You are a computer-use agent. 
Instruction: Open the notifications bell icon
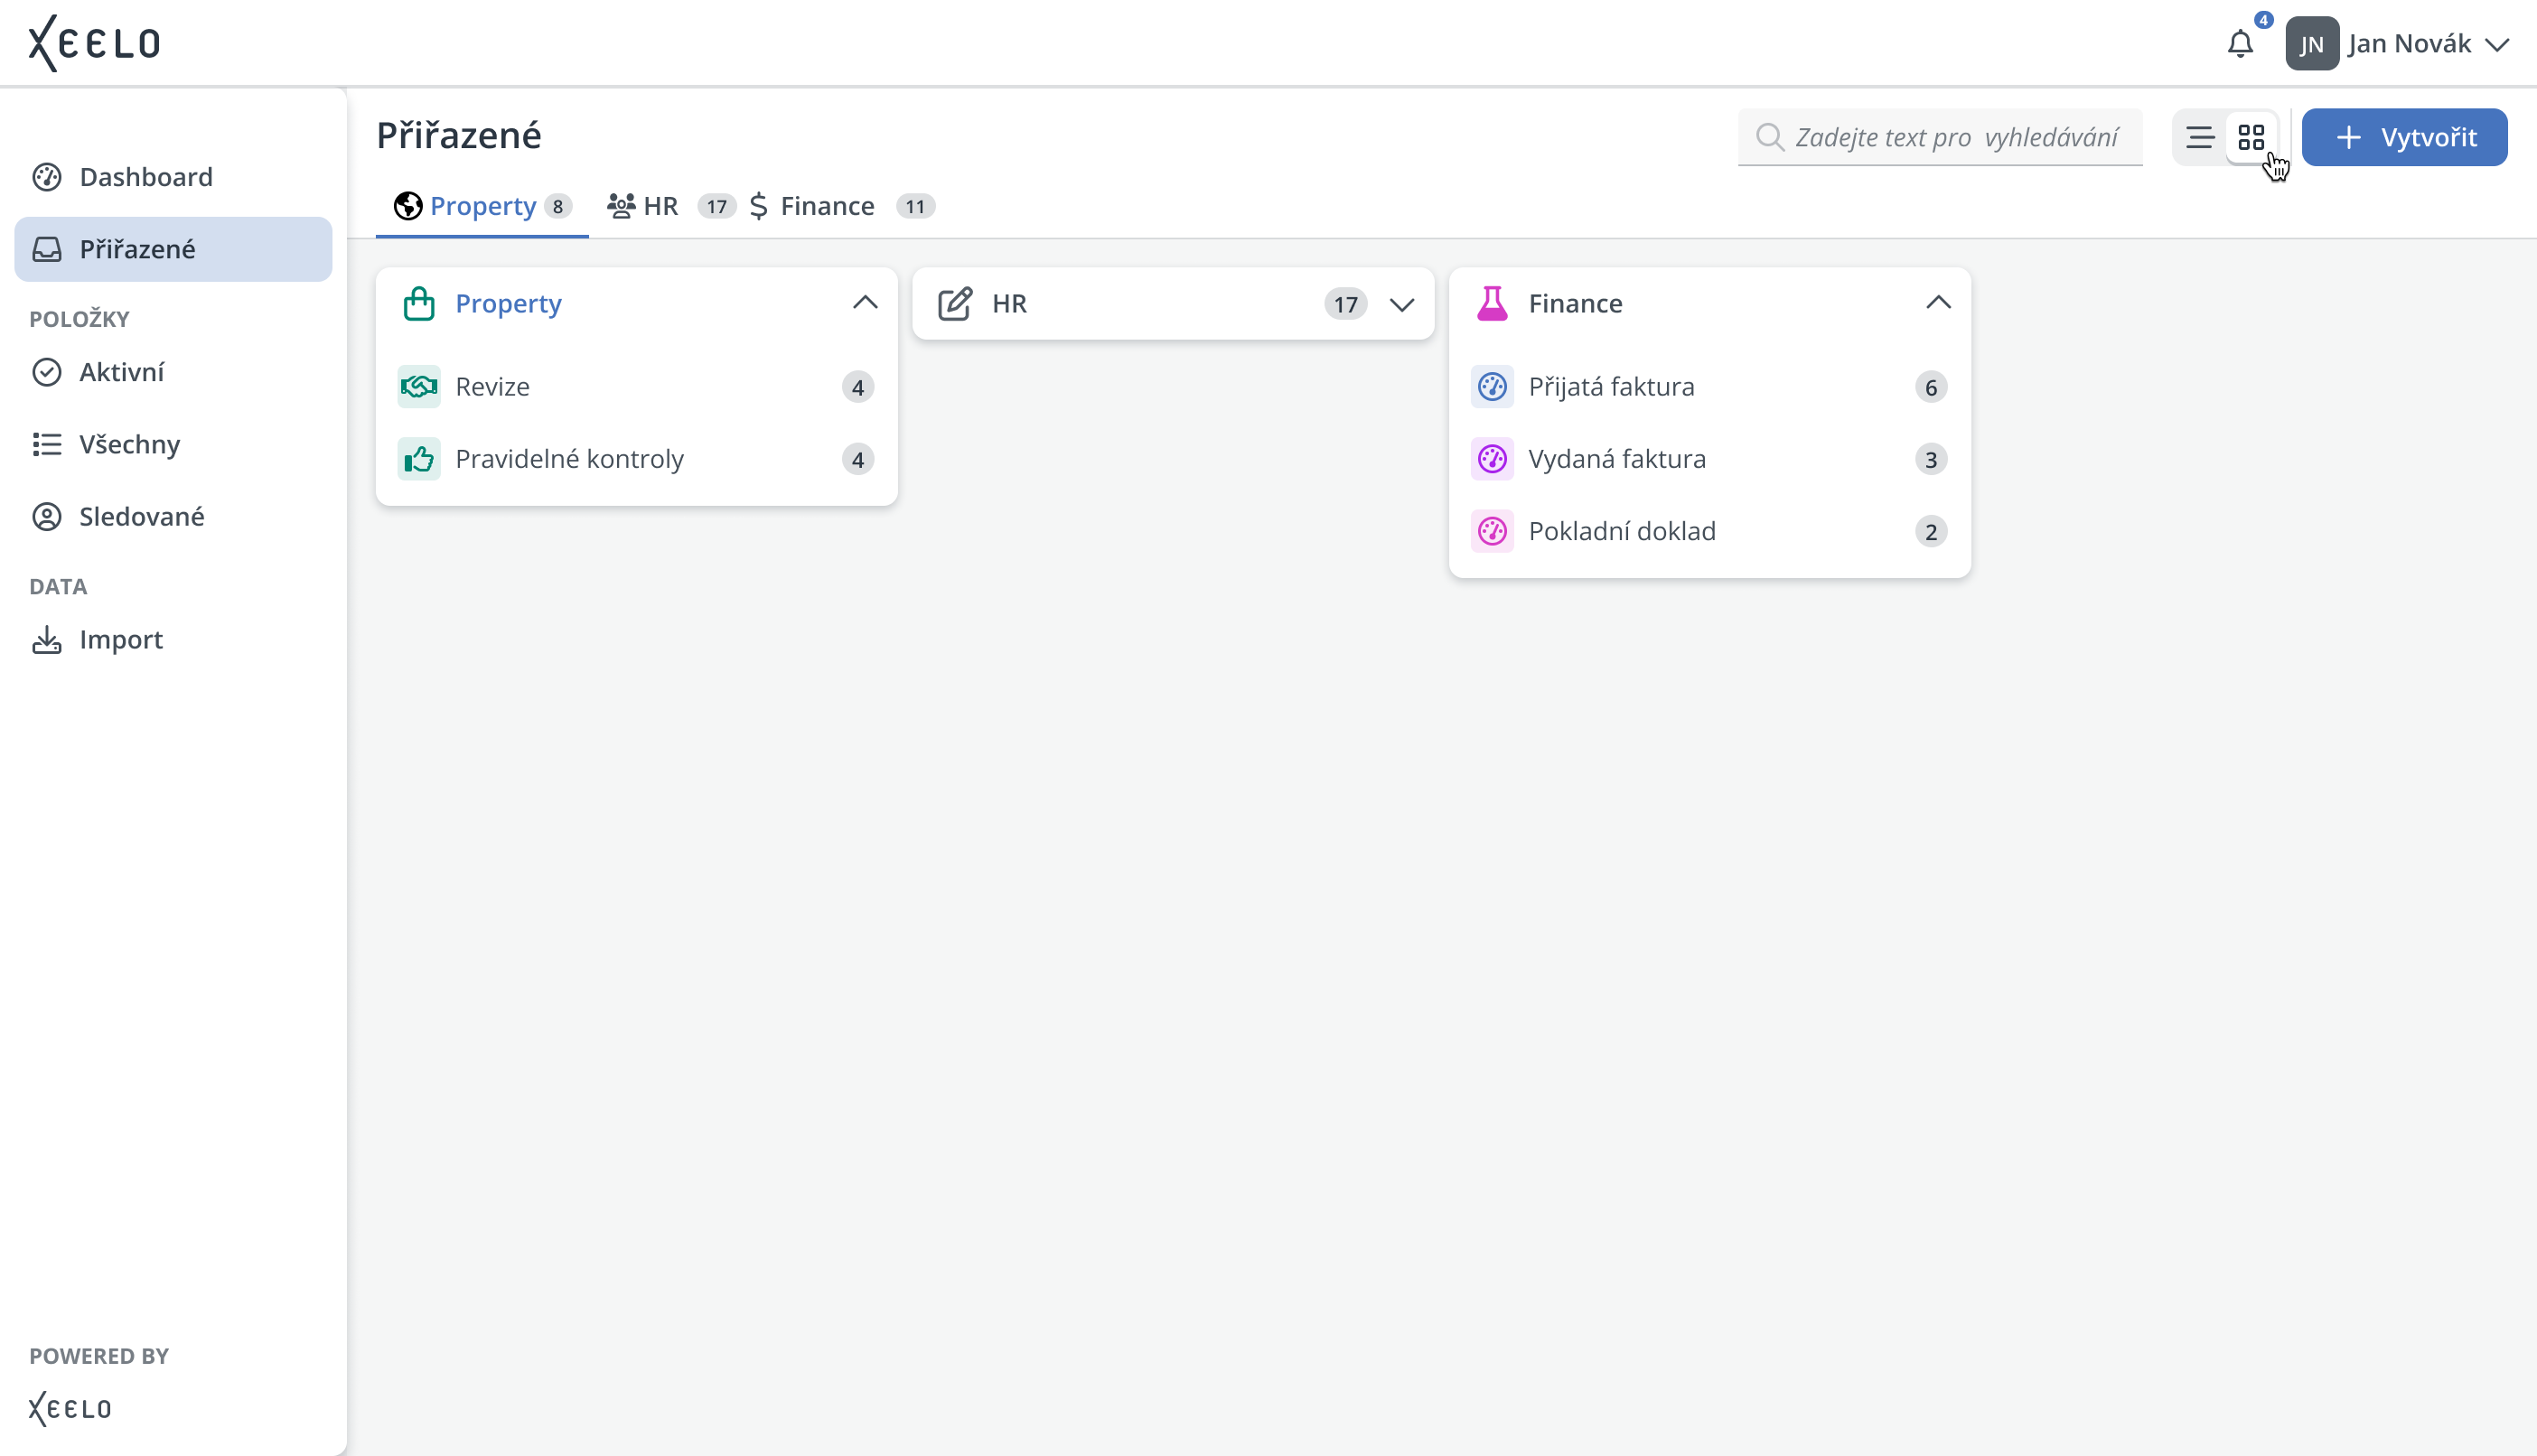(x=2240, y=44)
